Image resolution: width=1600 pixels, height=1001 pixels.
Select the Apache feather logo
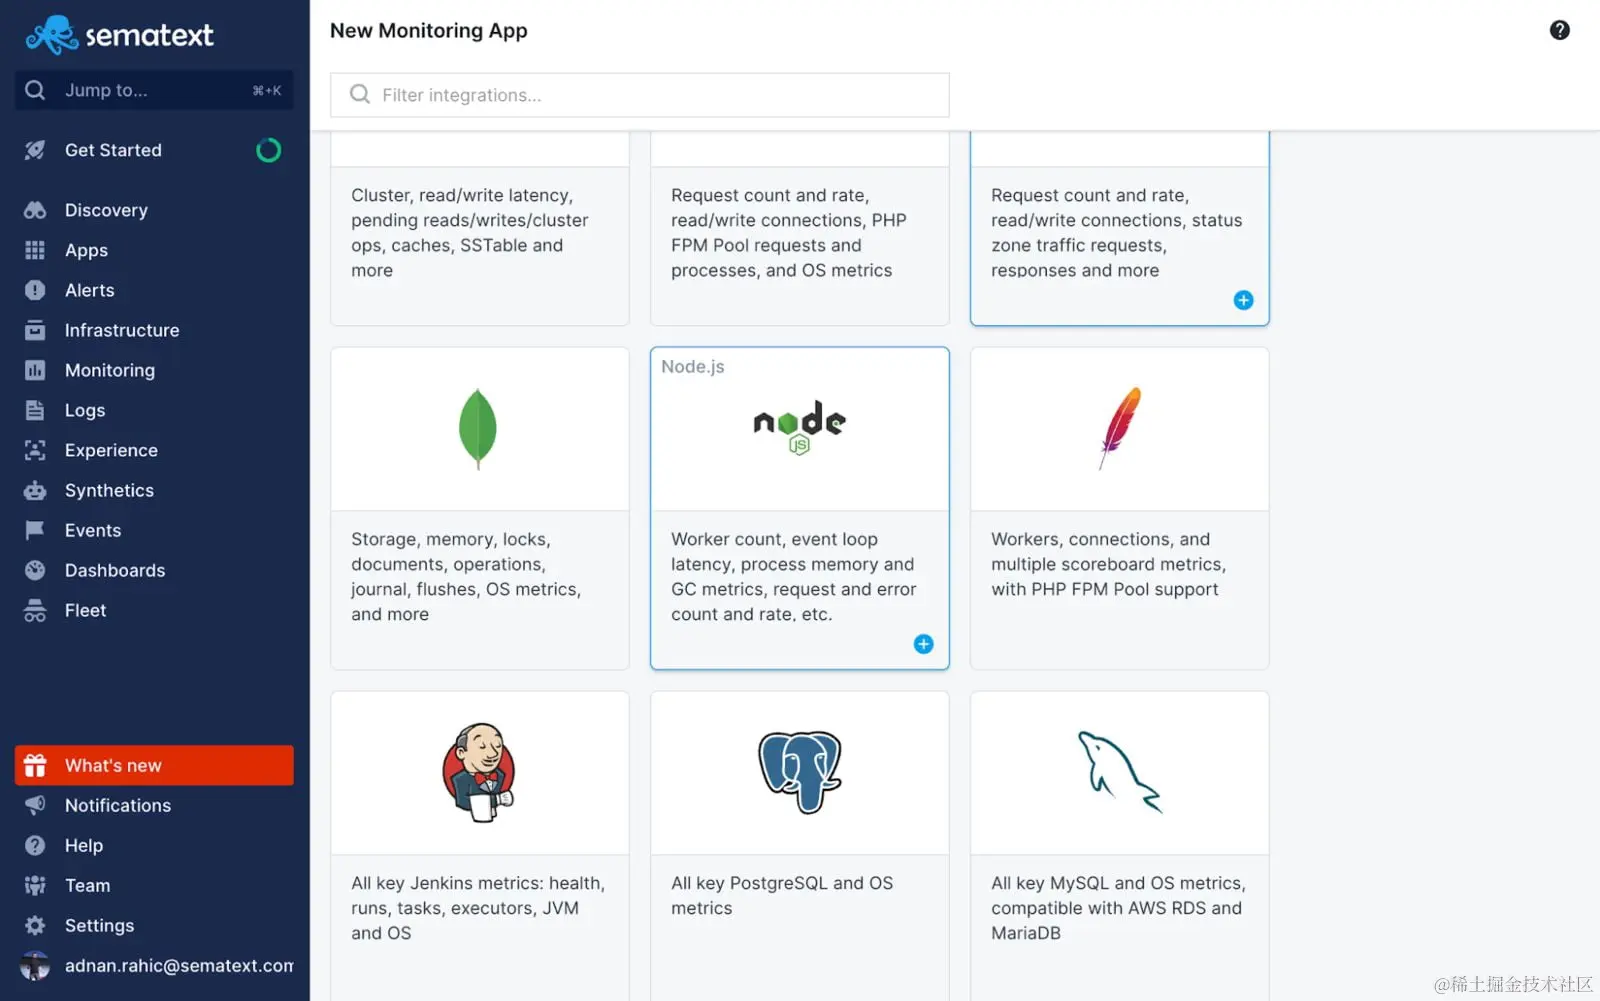click(1120, 427)
